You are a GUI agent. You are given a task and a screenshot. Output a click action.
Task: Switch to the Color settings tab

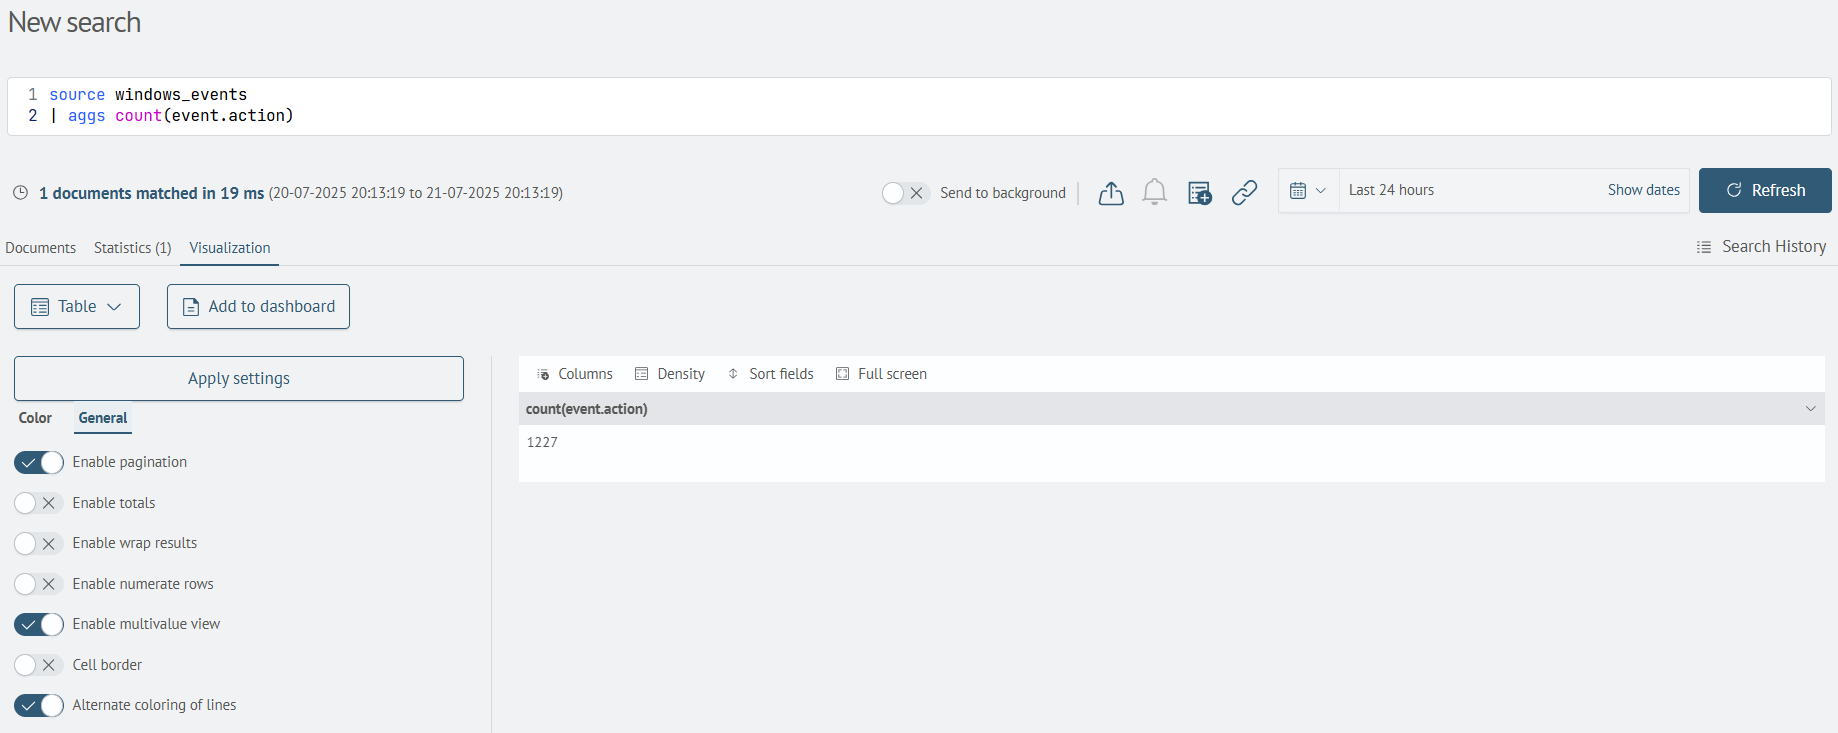coord(35,418)
